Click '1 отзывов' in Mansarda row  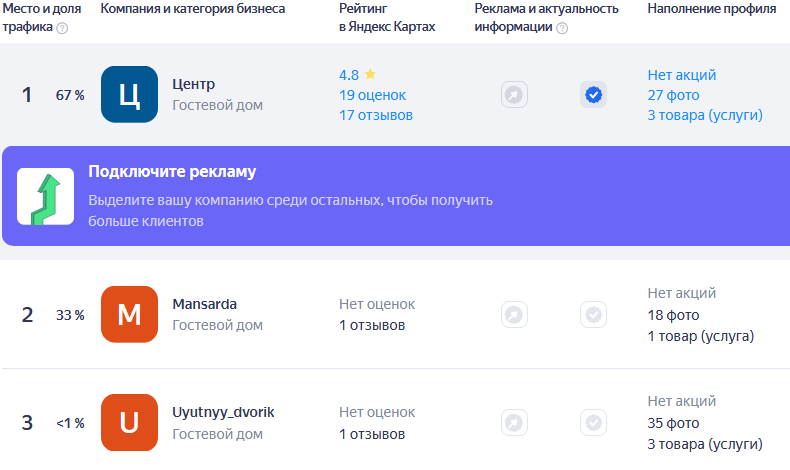tap(372, 325)
